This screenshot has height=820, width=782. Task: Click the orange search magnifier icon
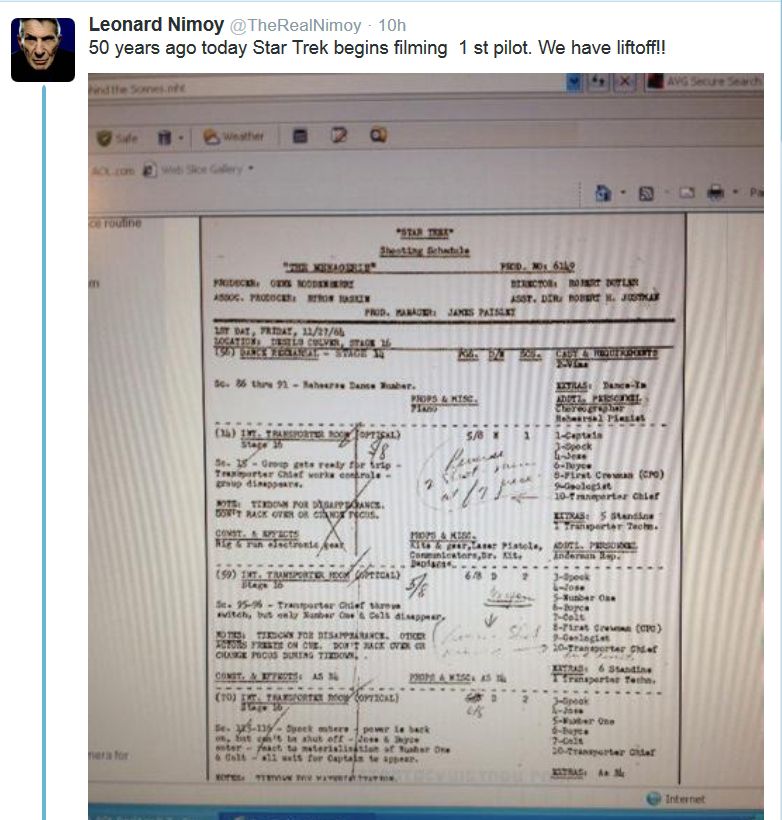[x=378, y=135]
